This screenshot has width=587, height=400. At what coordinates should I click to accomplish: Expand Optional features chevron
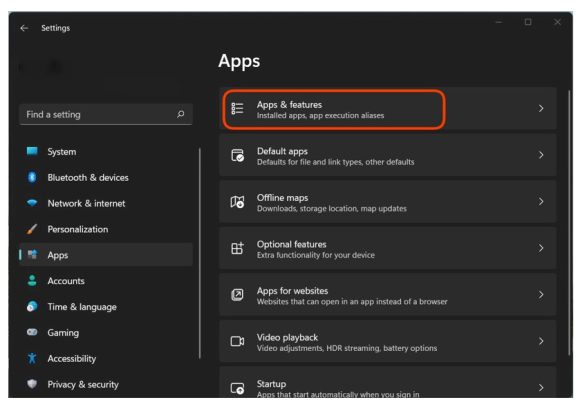pos(541,248)
